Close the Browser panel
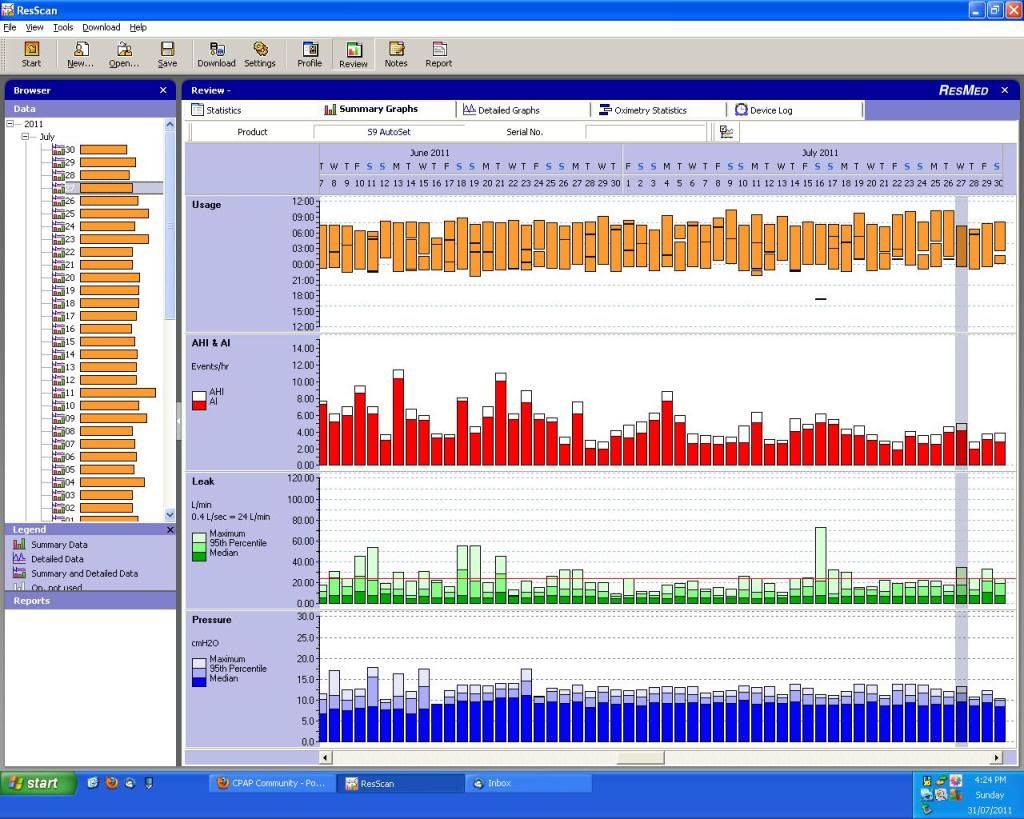 (x=163, y=90)
